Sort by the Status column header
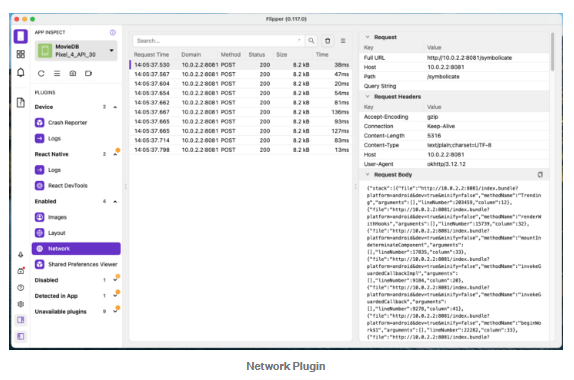The width and height of the screenshot is (574, 380). 257,55
